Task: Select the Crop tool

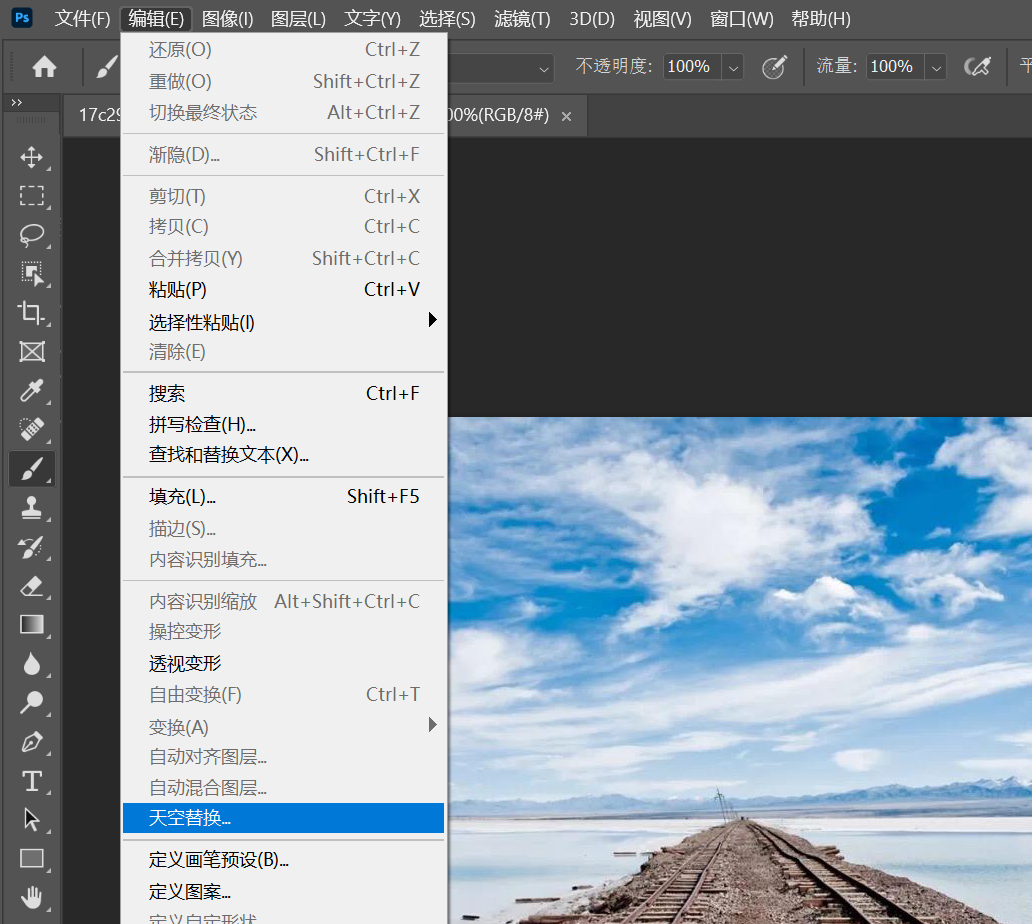Action: click(32, 313)
